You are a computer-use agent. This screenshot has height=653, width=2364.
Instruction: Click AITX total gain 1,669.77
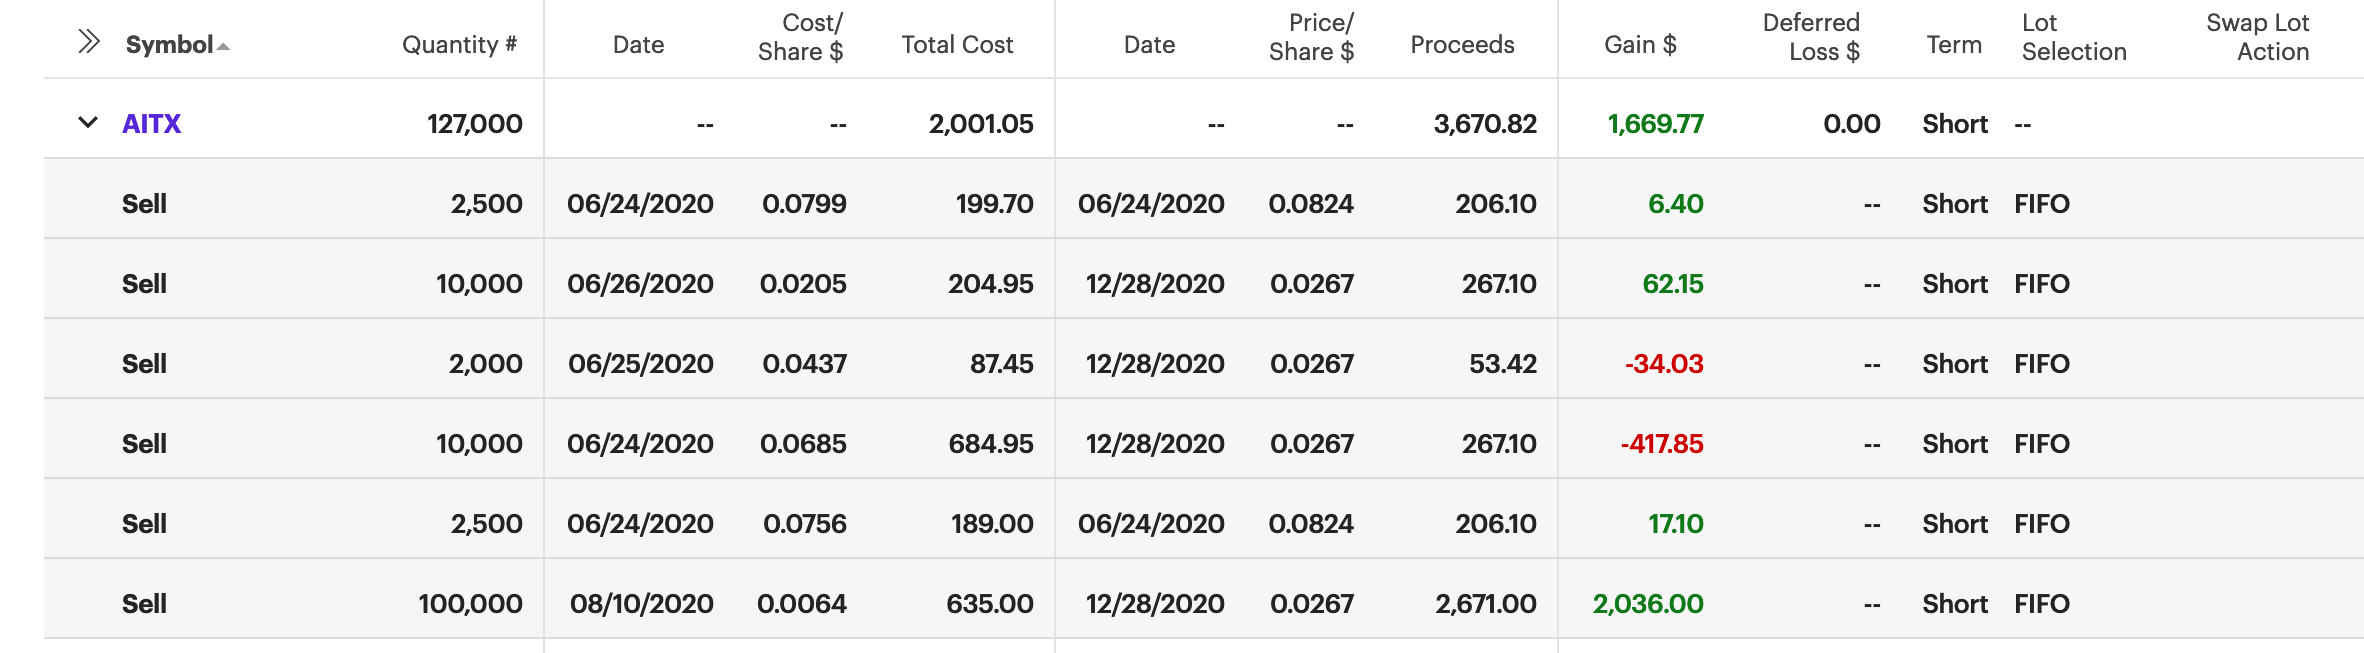point(1655,124)
